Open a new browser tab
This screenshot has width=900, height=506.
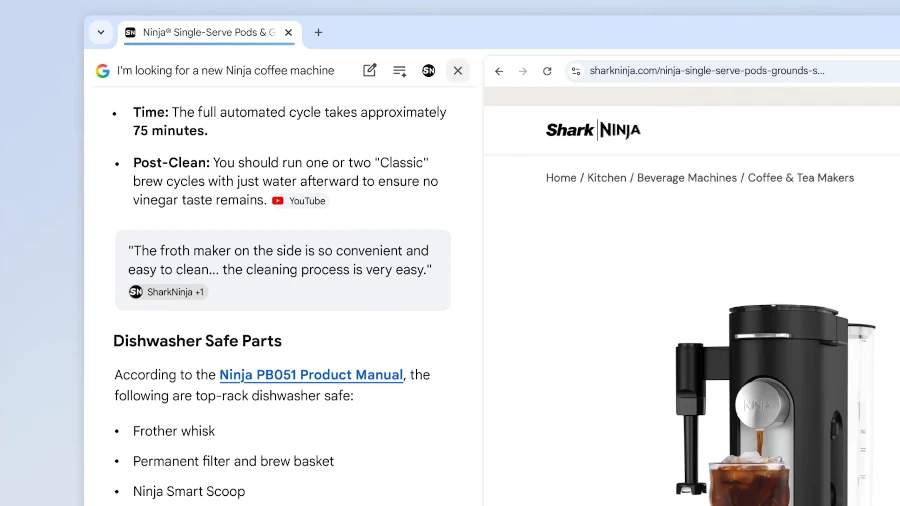(x=318, y=32)
